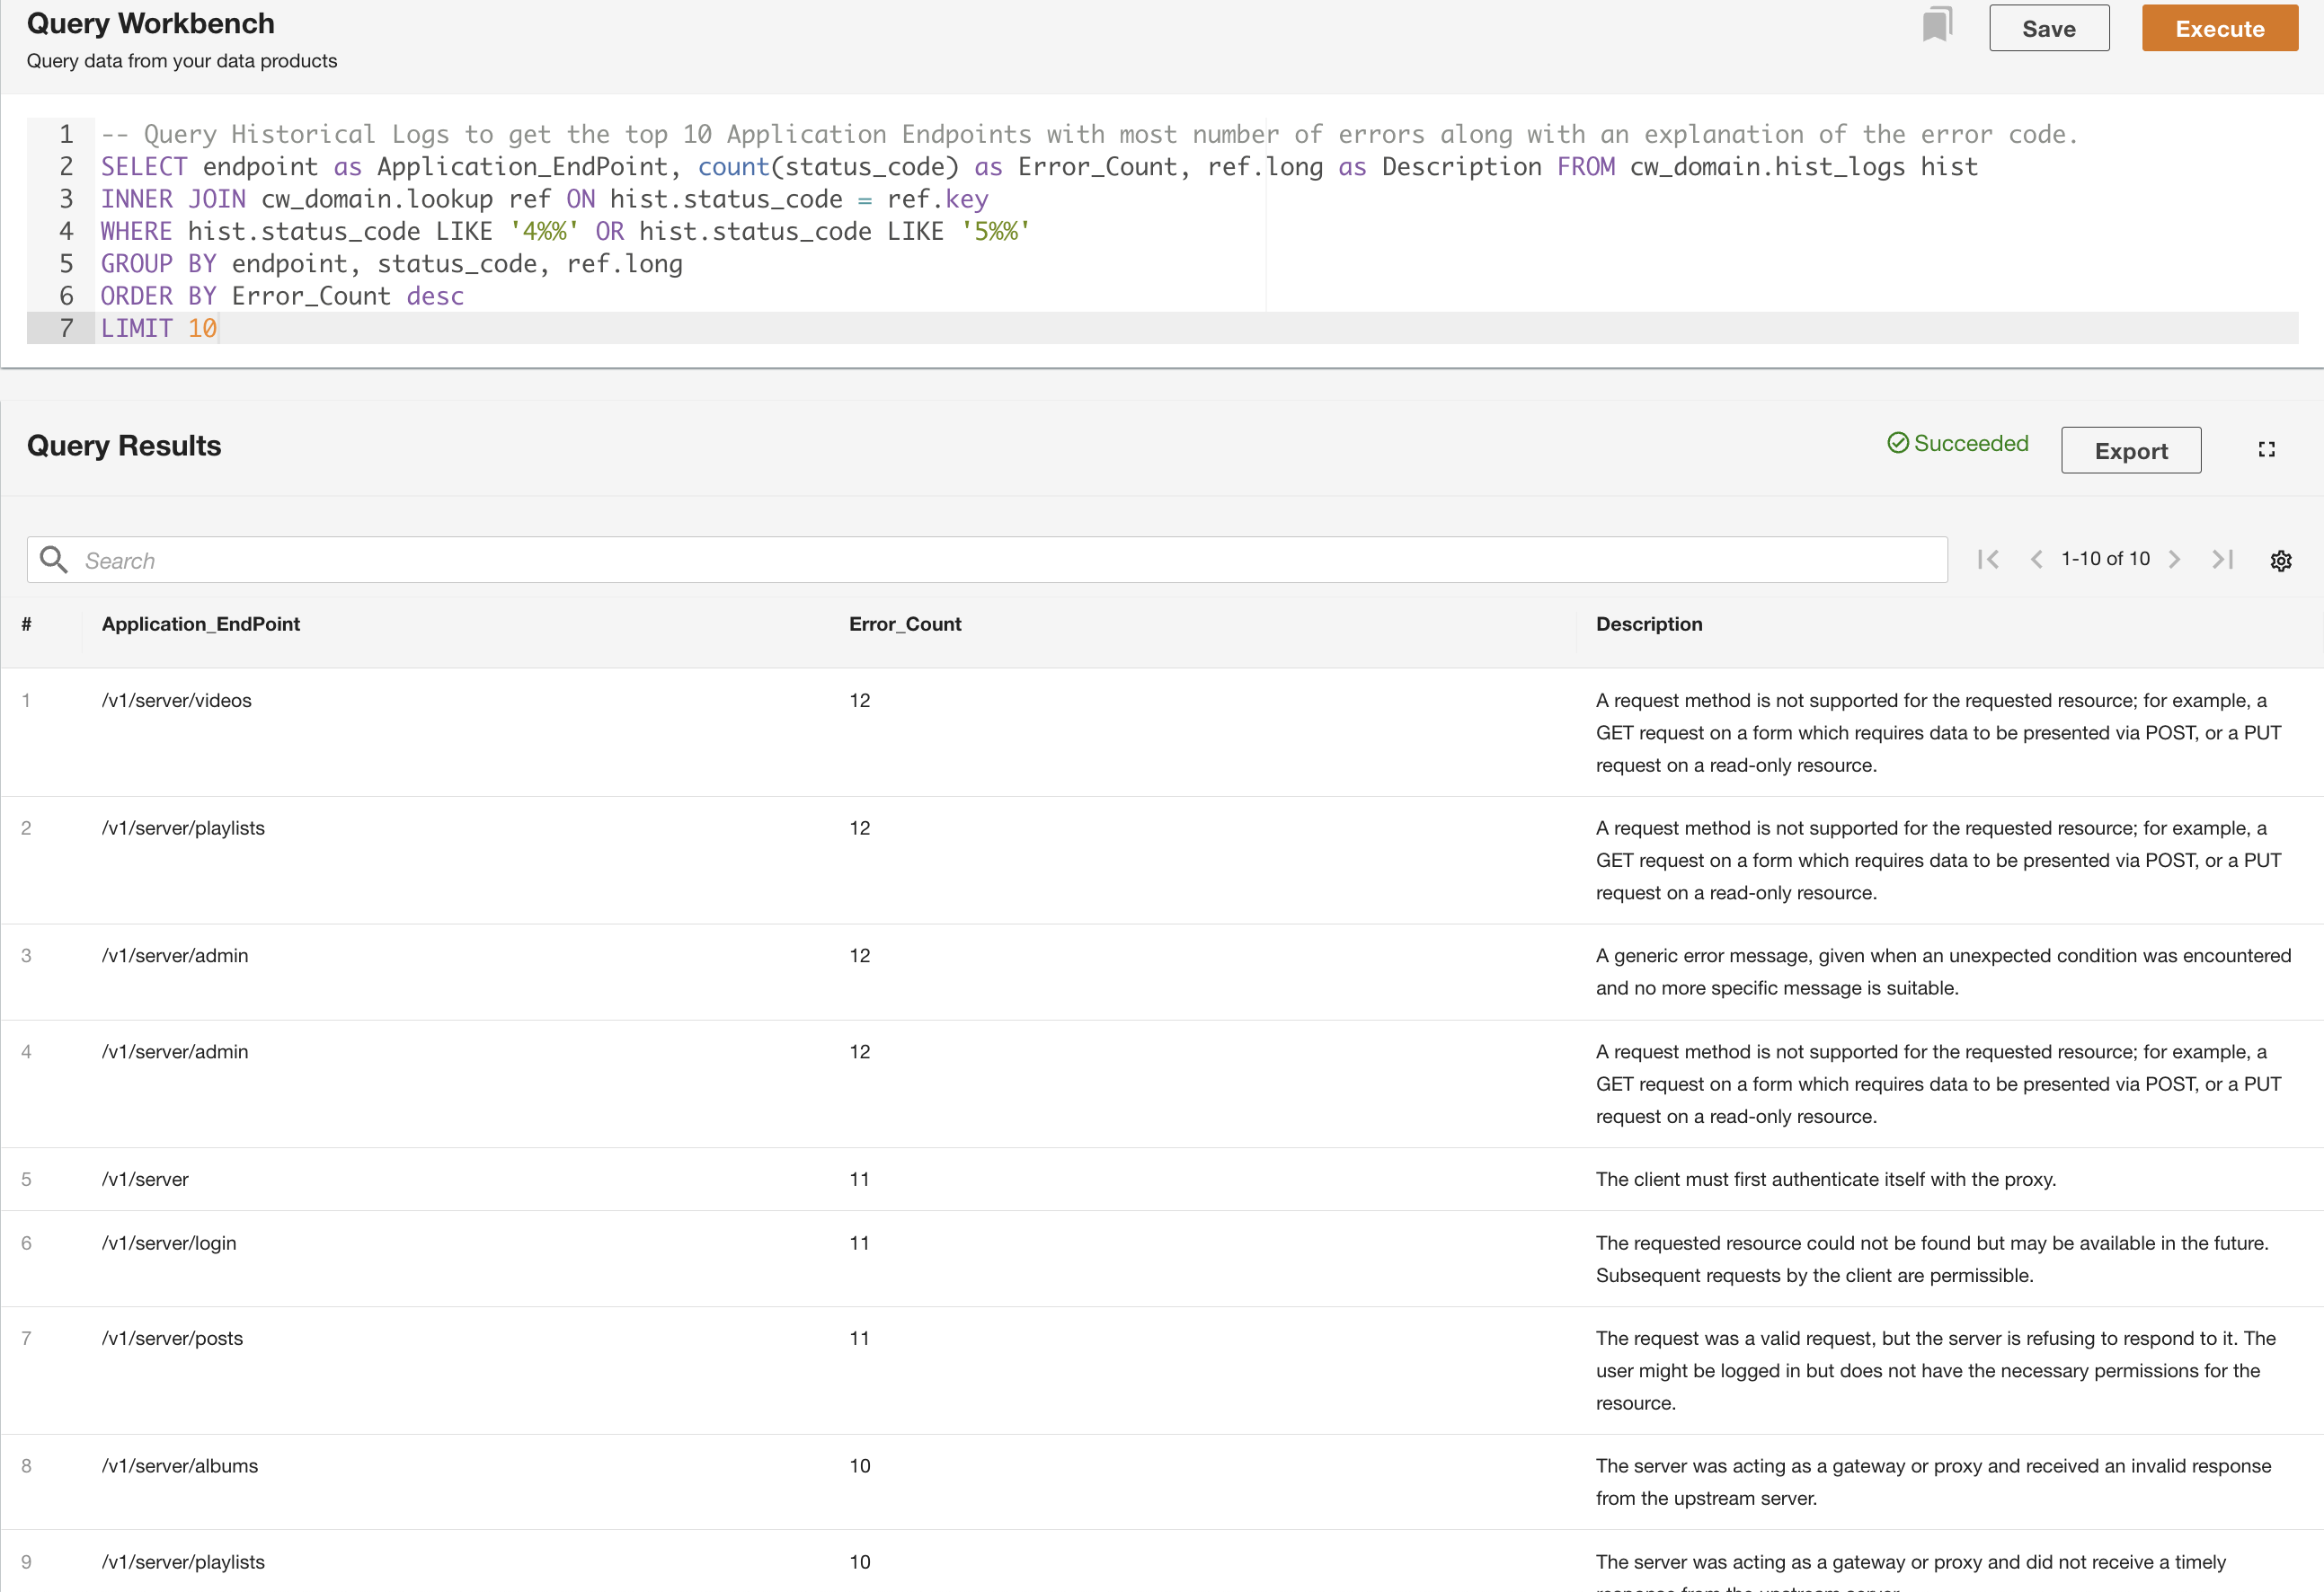Select row 1 /v1/server/videos endpoint

pos(177,701)
